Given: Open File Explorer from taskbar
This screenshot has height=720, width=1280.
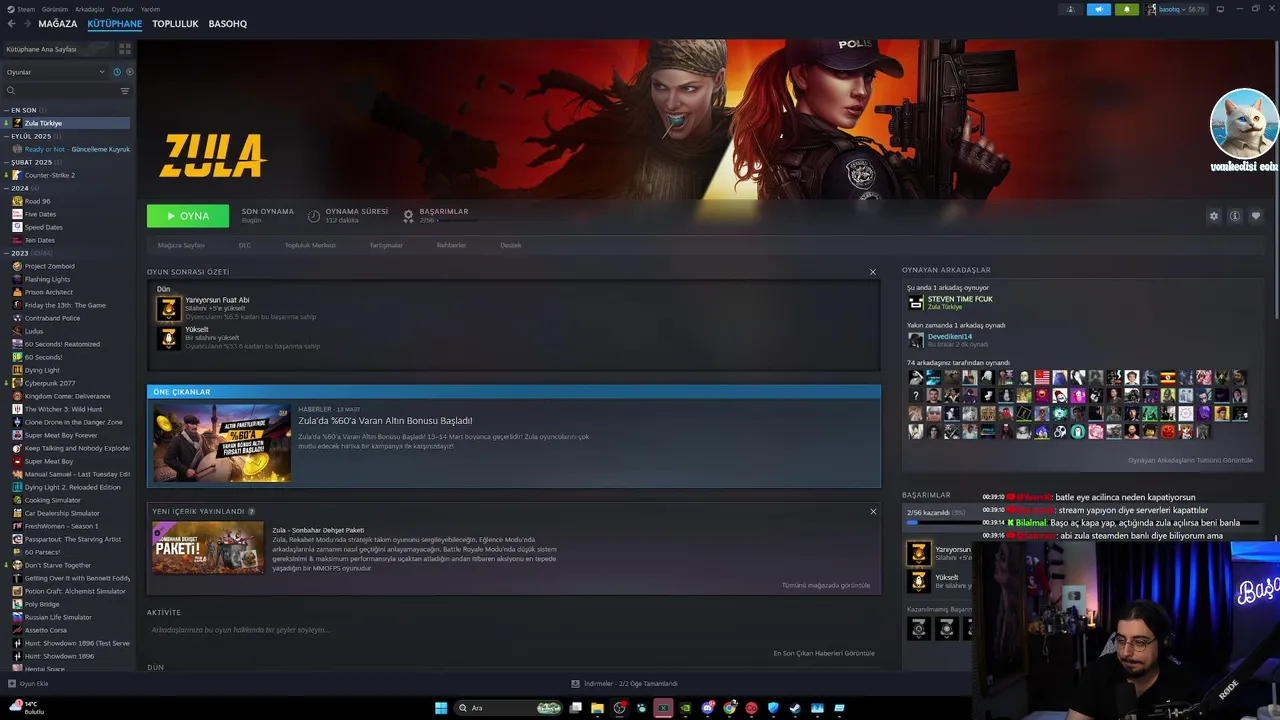Looking at the screenshot, I should [597, 708].
